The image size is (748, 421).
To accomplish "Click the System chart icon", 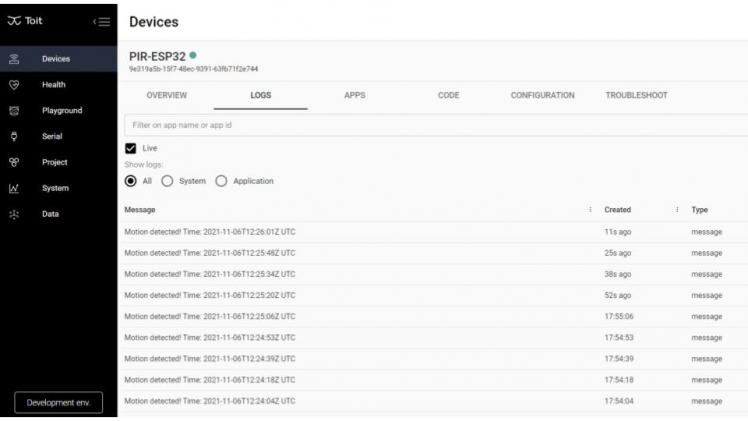I will [x=14, y=188].
